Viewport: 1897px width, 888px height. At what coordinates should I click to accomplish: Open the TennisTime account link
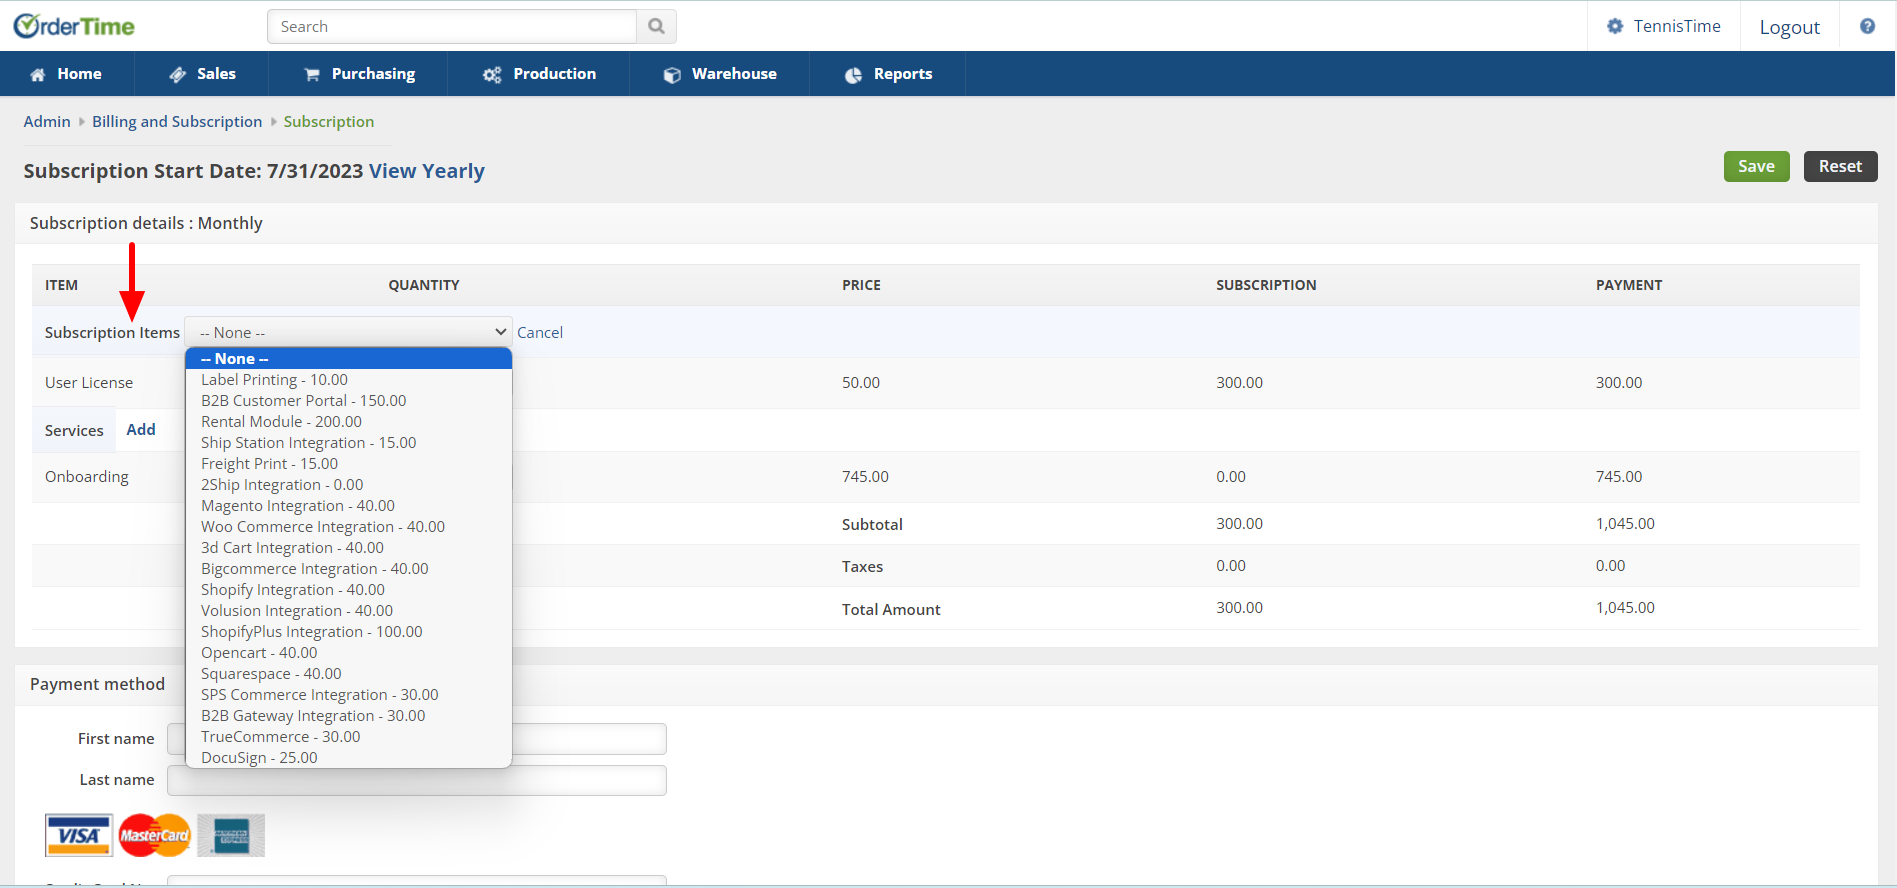coord(1677,26)
